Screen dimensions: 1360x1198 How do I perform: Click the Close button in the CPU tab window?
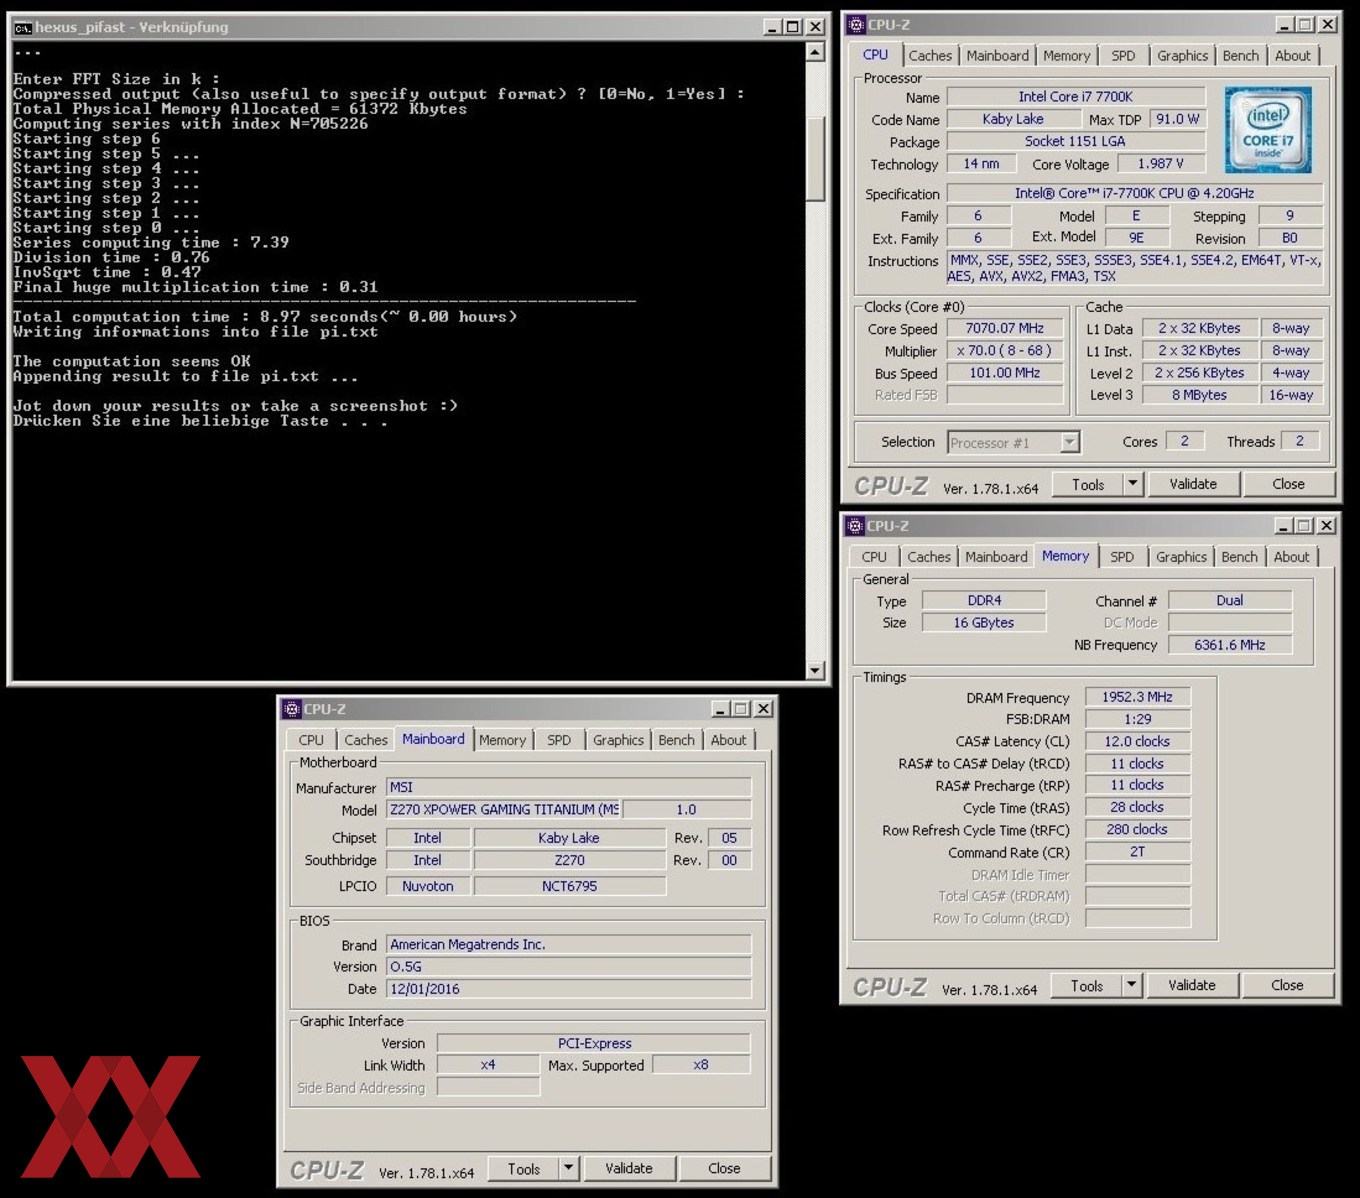[1288, 484]
